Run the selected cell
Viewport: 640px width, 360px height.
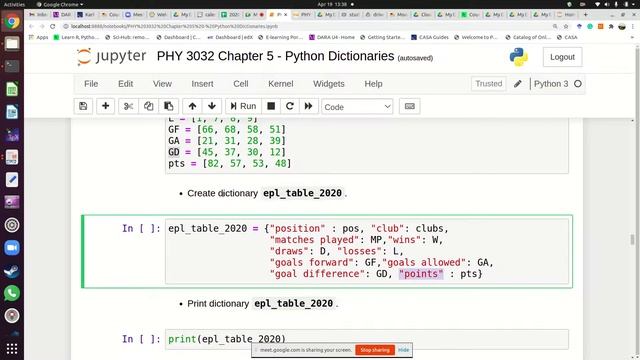(243, 106)
